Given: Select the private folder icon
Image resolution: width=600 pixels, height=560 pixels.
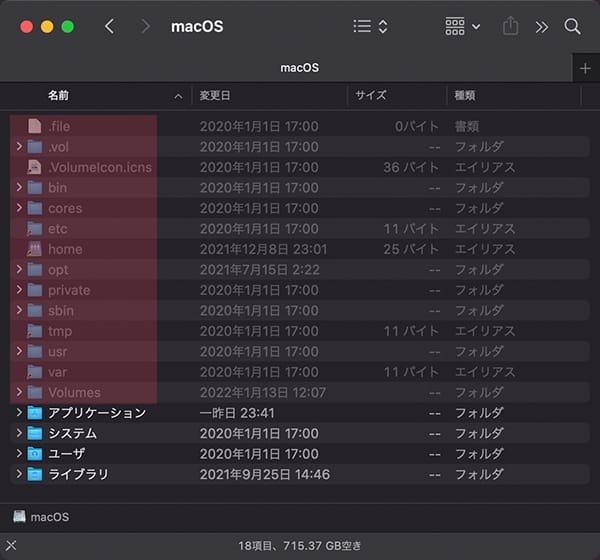Looking at the screenshot, I should coord(34,290).
